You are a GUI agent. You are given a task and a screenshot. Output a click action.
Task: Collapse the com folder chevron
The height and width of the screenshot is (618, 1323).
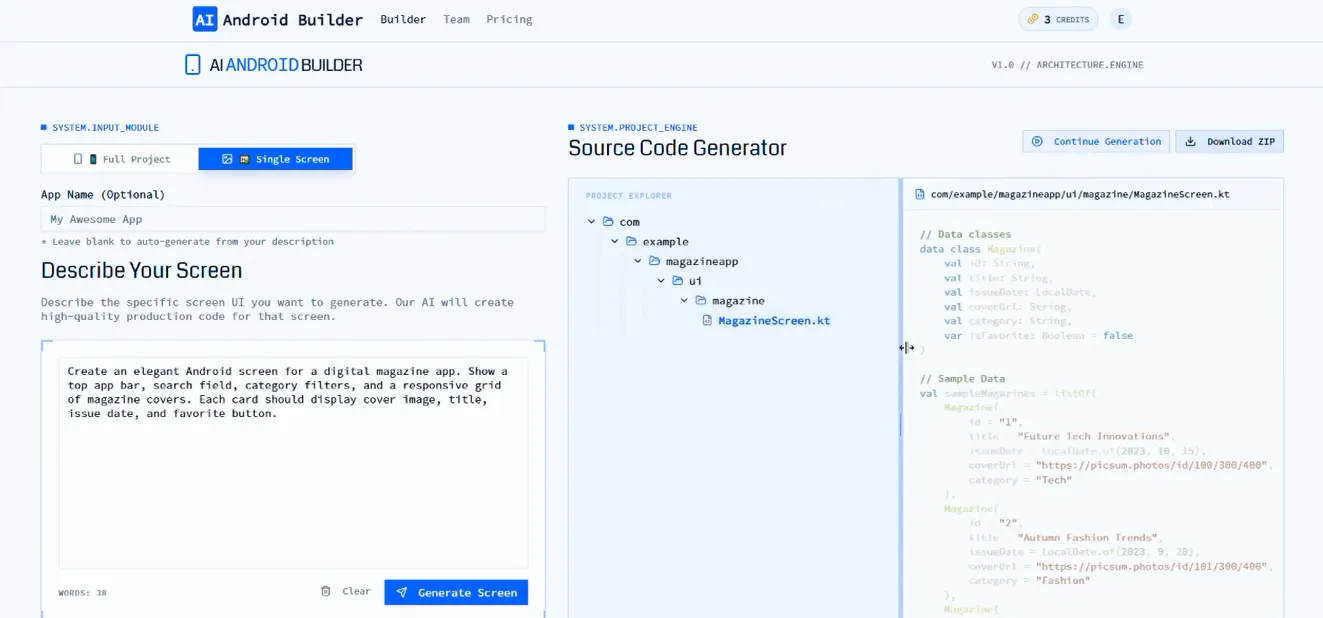[x=591, y=222]
